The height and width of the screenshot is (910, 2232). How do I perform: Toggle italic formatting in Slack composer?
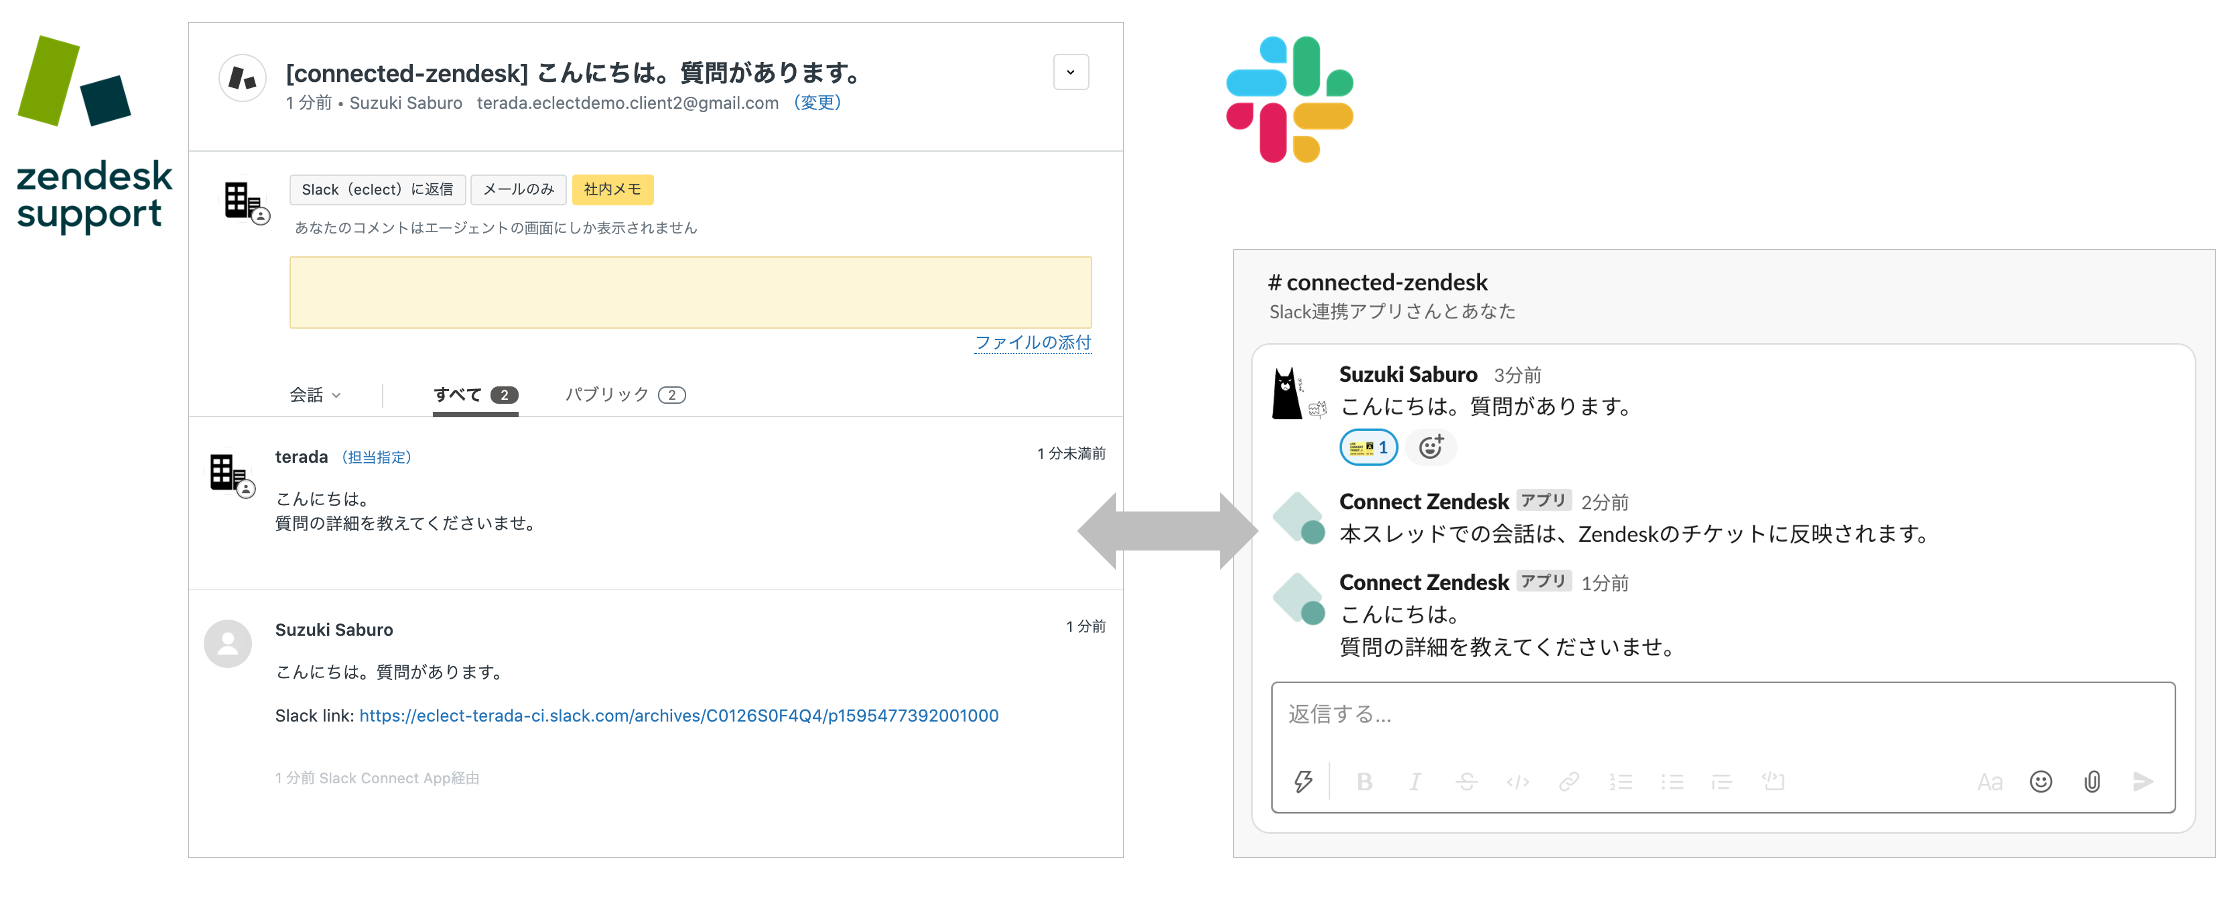pyautogui.click(x=1415, y=782)
